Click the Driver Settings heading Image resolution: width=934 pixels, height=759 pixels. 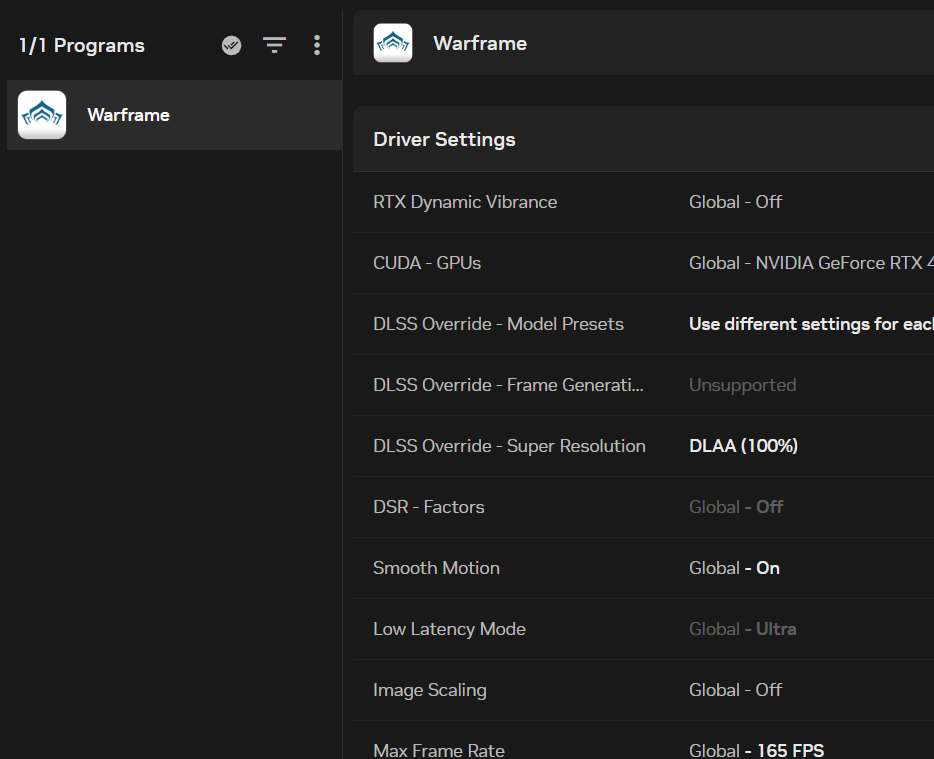(x=444, y=139)
